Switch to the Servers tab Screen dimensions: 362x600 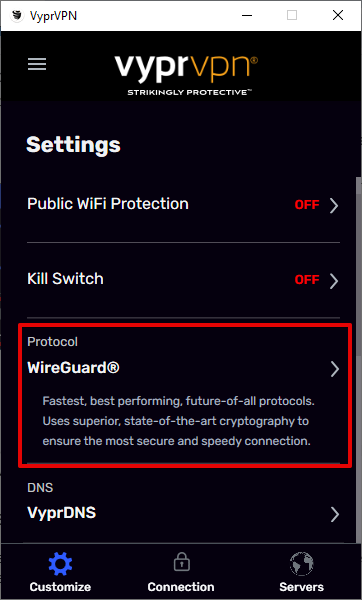(x=302, y=572)
